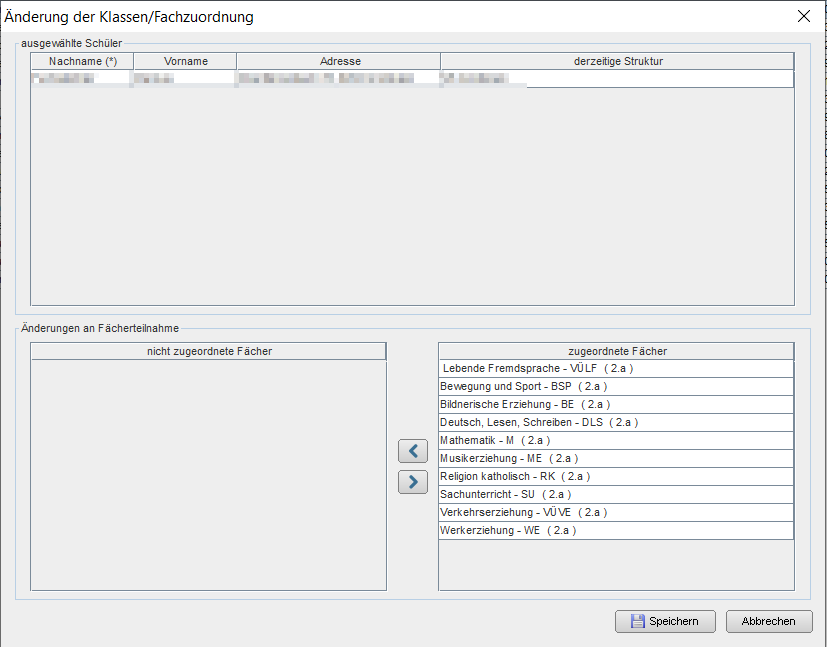Screen dimensions: 827x647
Task: Click the right arrow move button
Action: pos(412,482)
